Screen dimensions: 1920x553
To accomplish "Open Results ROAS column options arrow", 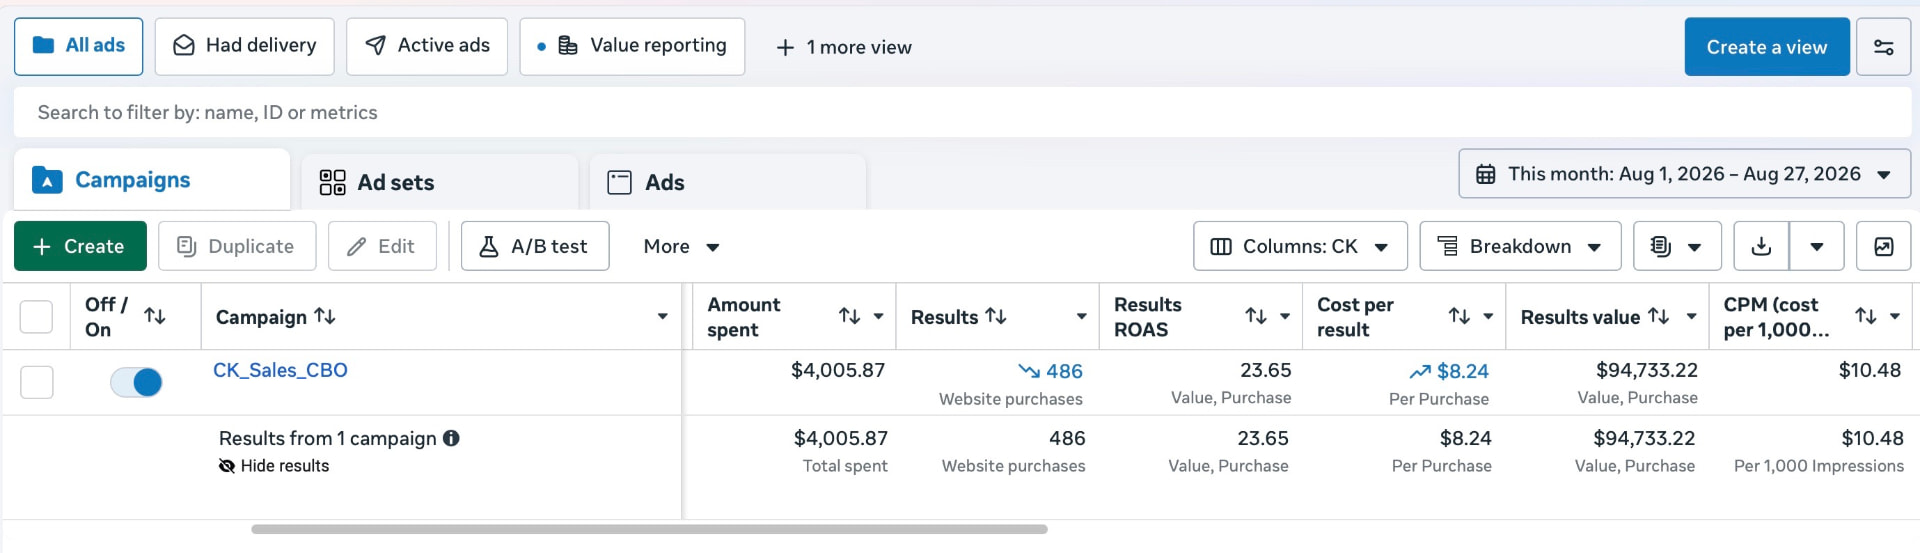I will coord(1285,316).
